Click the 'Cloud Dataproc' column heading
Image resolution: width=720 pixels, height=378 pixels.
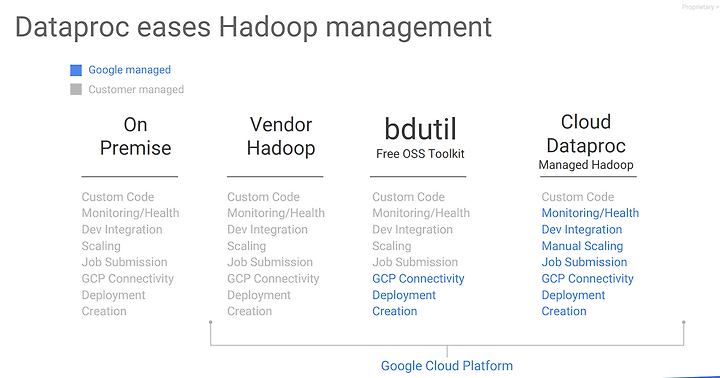coord(586,134)
